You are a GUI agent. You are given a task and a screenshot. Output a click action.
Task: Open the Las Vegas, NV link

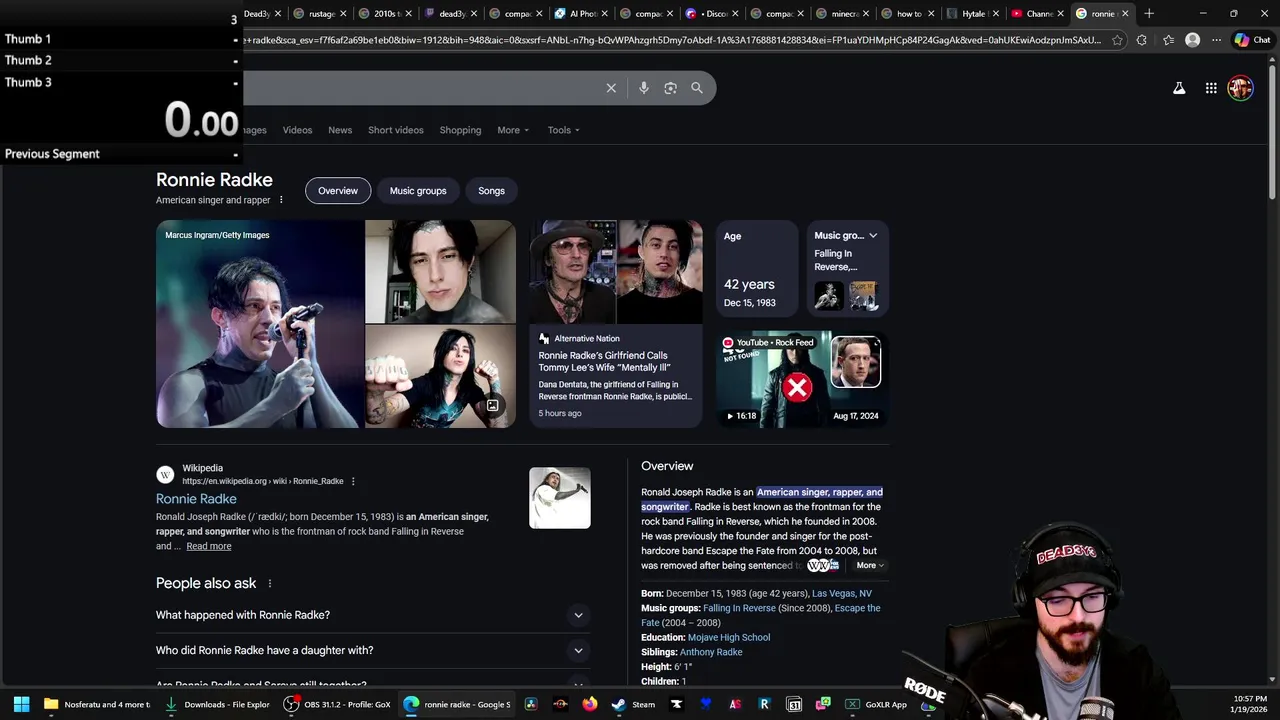pos(842,594)
